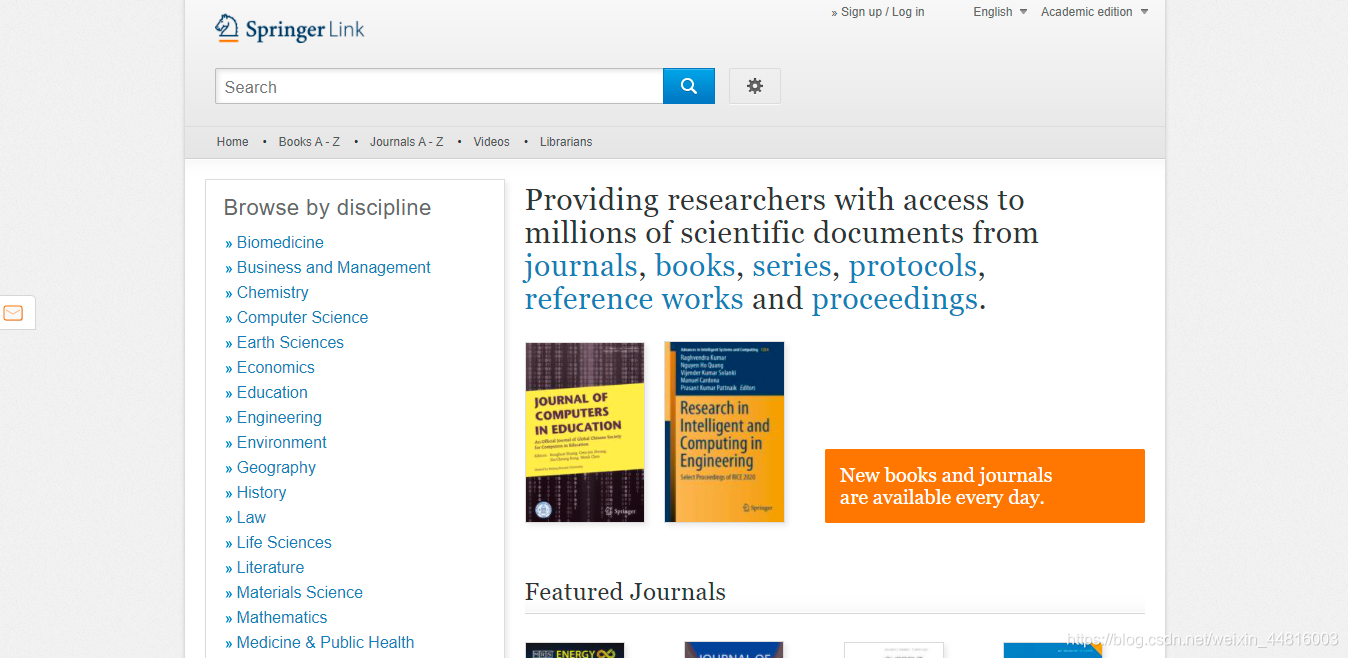This screenshot has width=1348, height=658.
Task: Open the Videos navigation item
Action: point(491,142)
